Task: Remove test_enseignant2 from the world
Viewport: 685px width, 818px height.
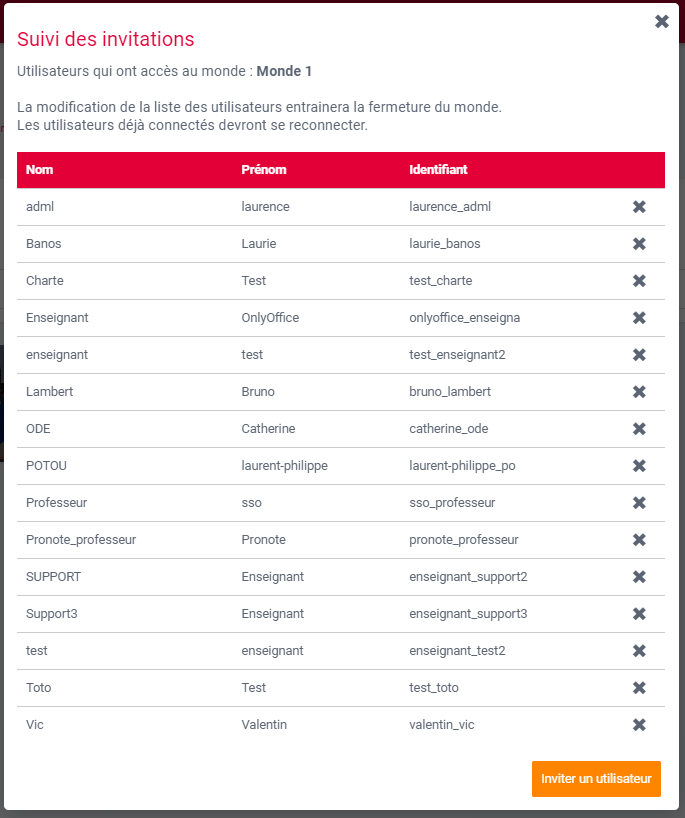Action: click(x=639, y=355)
